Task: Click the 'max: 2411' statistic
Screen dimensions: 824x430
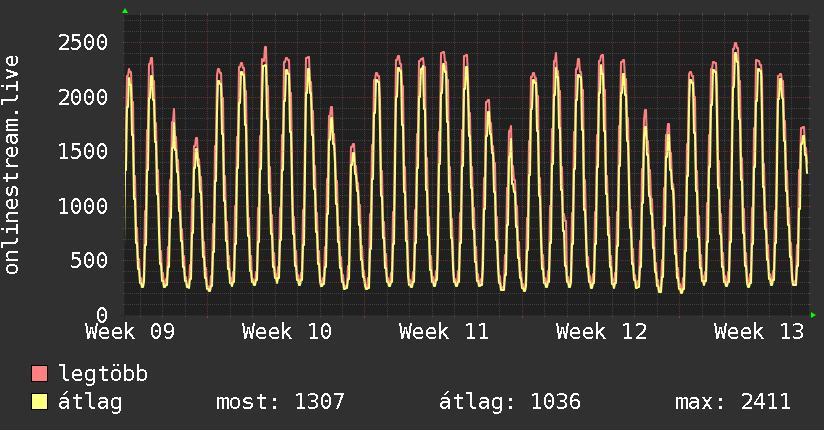Action: (x=733, y=402)
